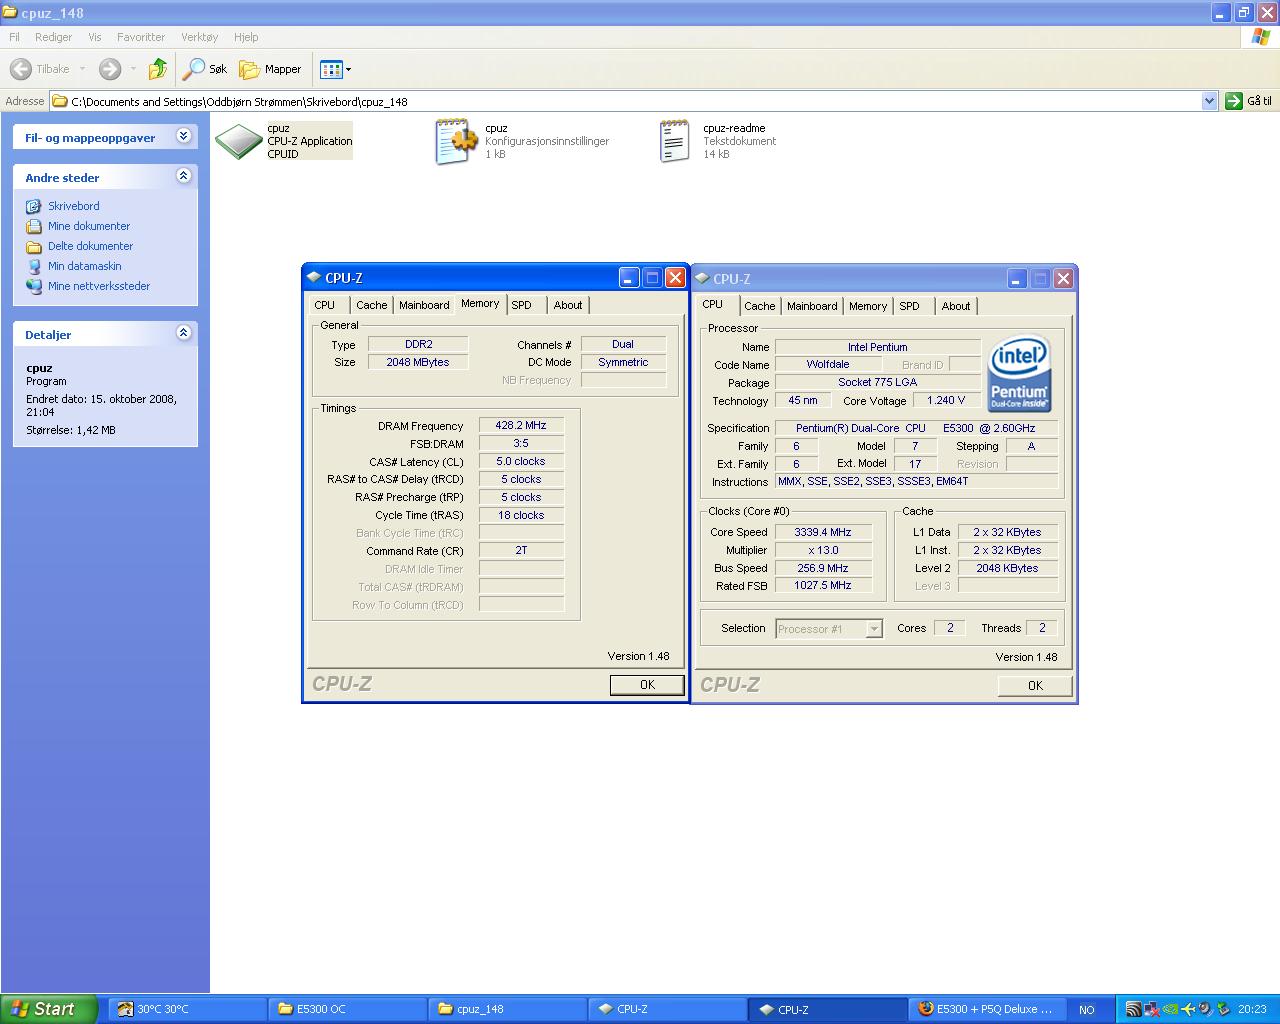1280x1024 pixels.
Task: Open the Mine dokumenter link
Action: (x=89, y=226)
